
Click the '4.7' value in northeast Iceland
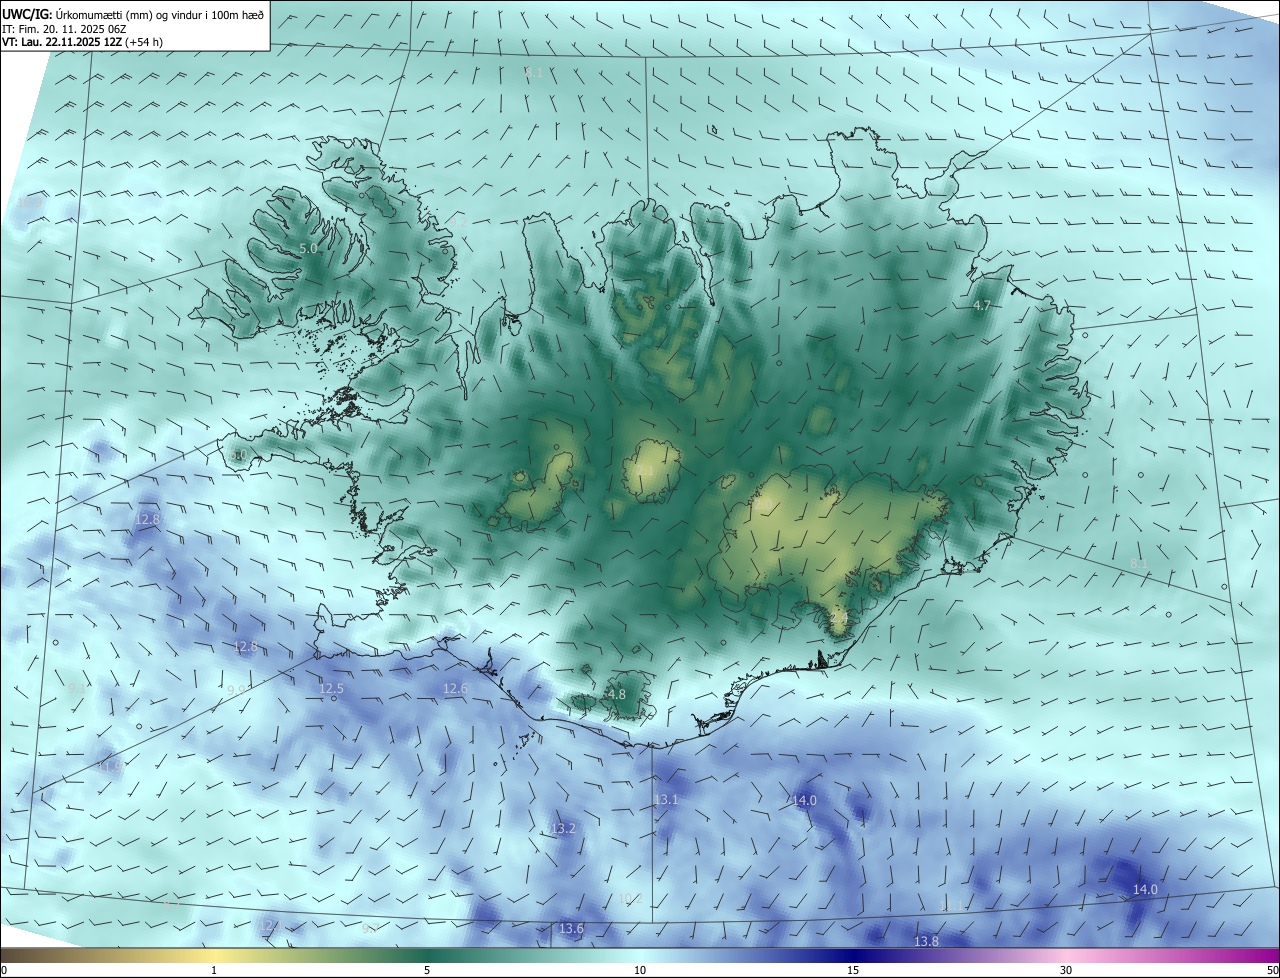981,305
